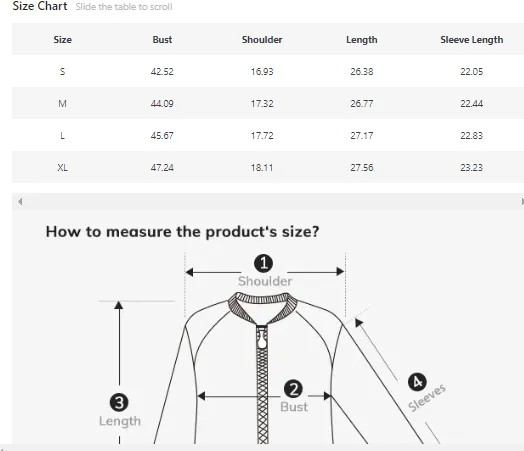Click the Size Chart heading
This screenshot has width=524, height=451.
(x=40, y=6)
